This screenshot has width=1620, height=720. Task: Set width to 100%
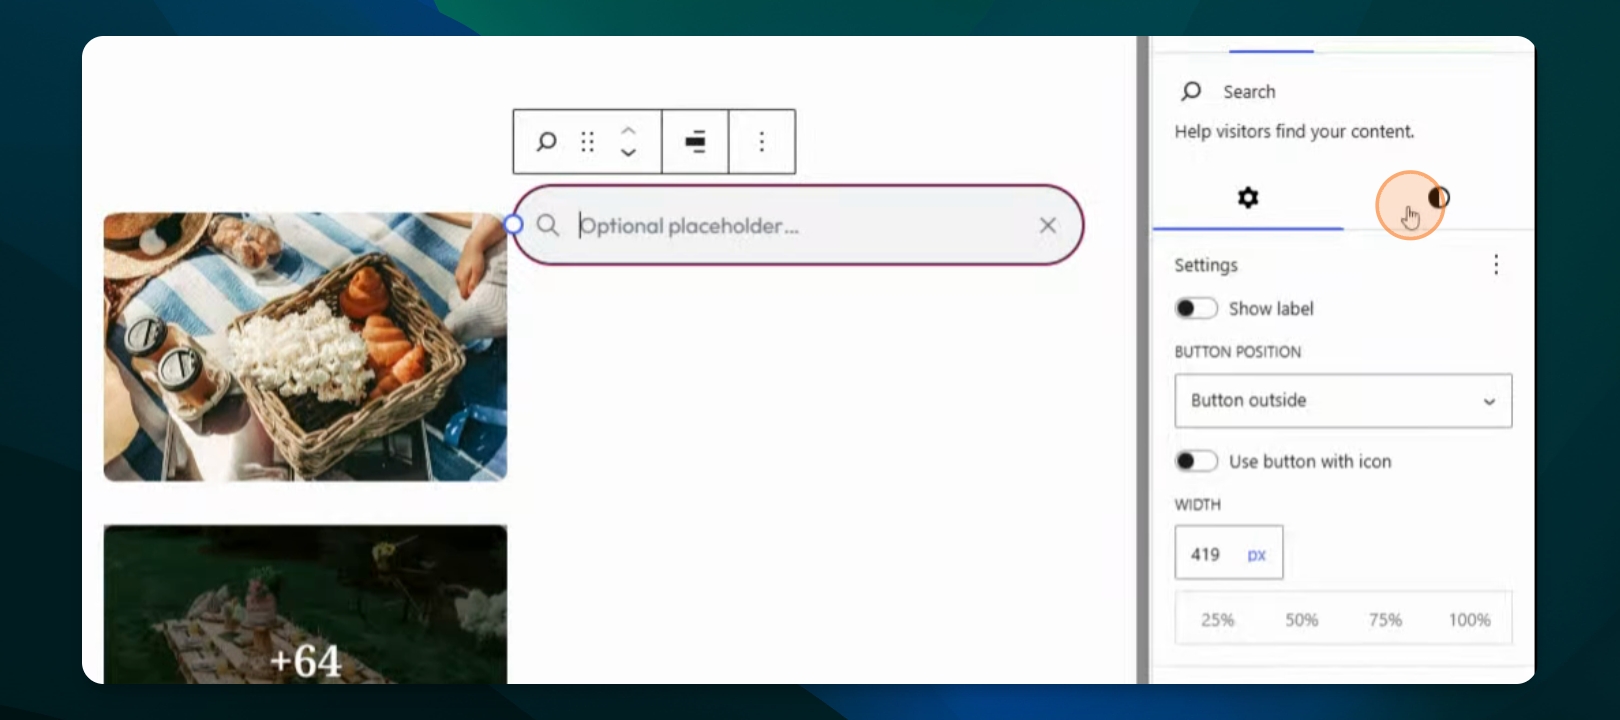[1469, 620]
